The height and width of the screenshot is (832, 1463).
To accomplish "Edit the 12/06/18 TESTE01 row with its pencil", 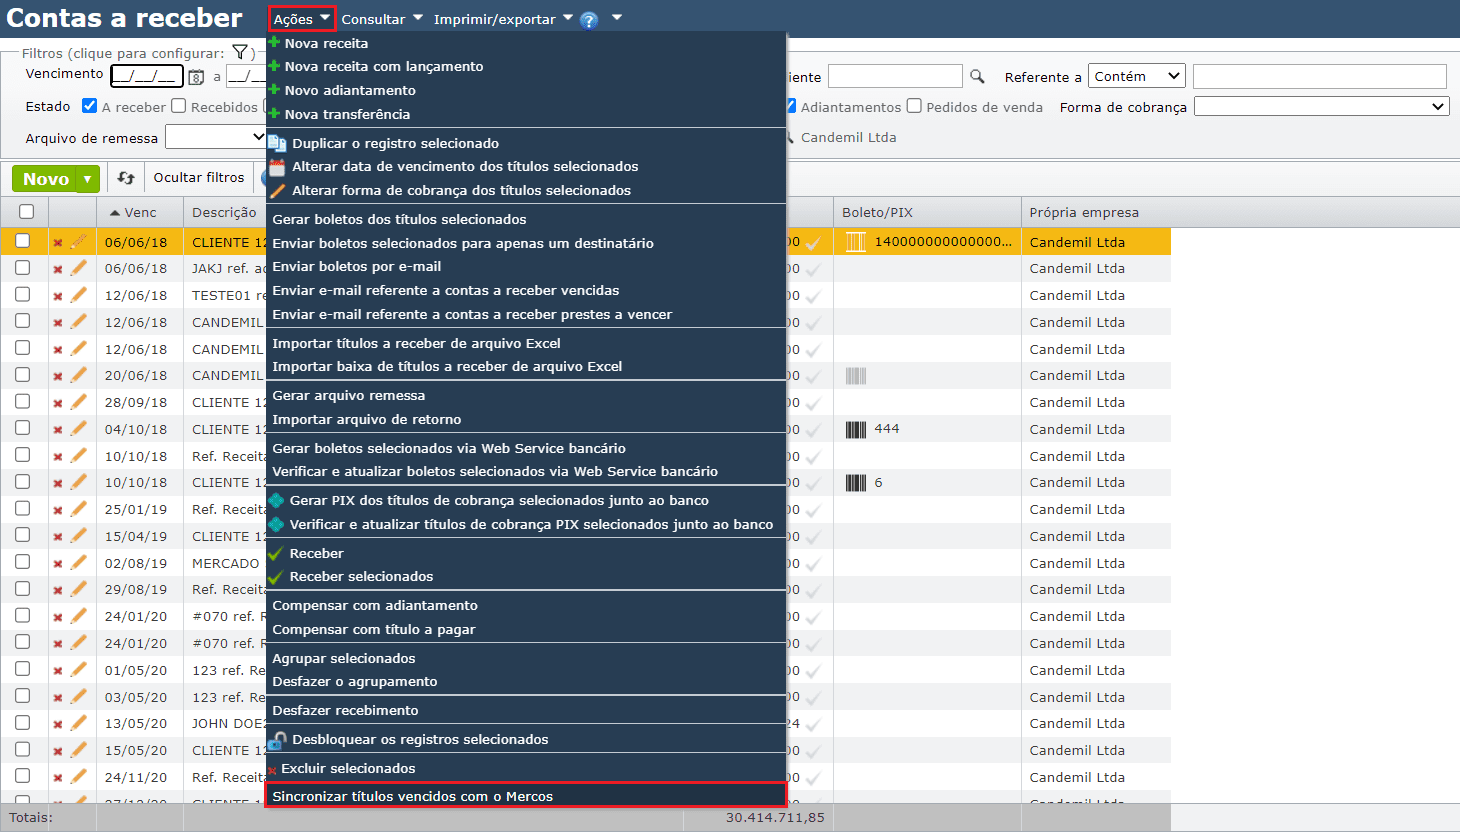I will [79, 295].
